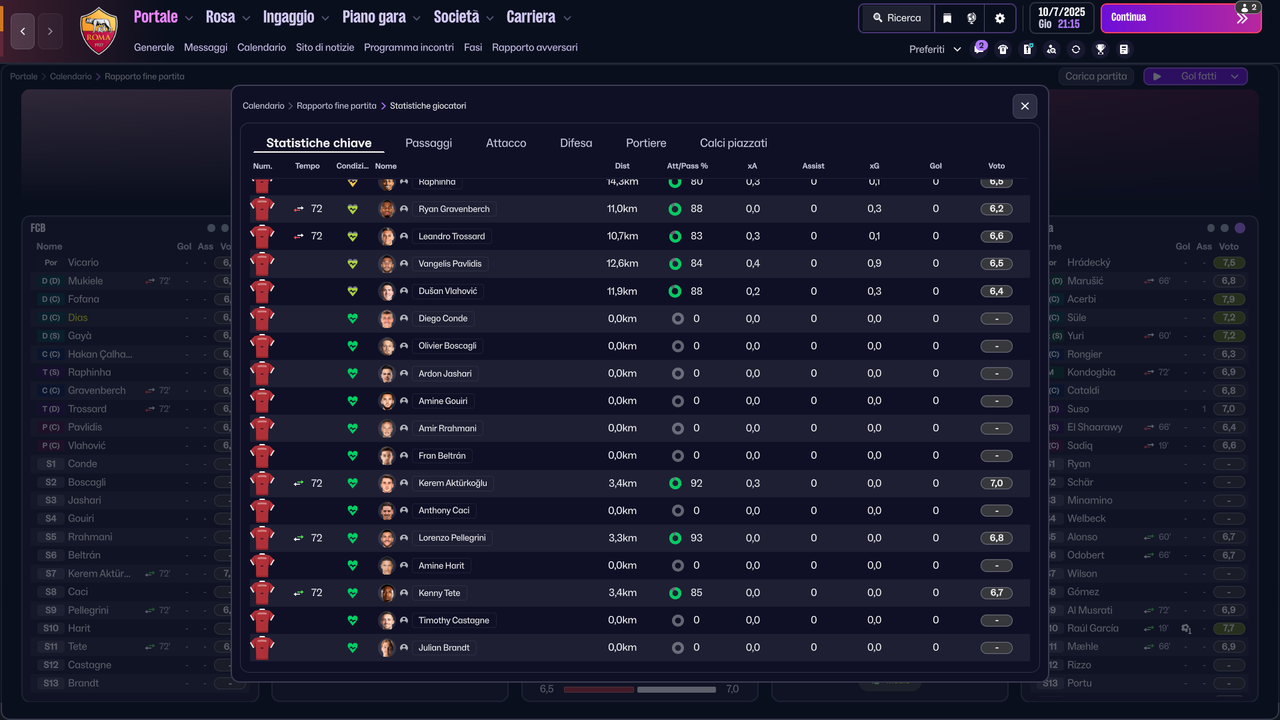Click the transfers refresh icon in the toolbar
Screen dimensions: 1280x720
click(1075, 48)
